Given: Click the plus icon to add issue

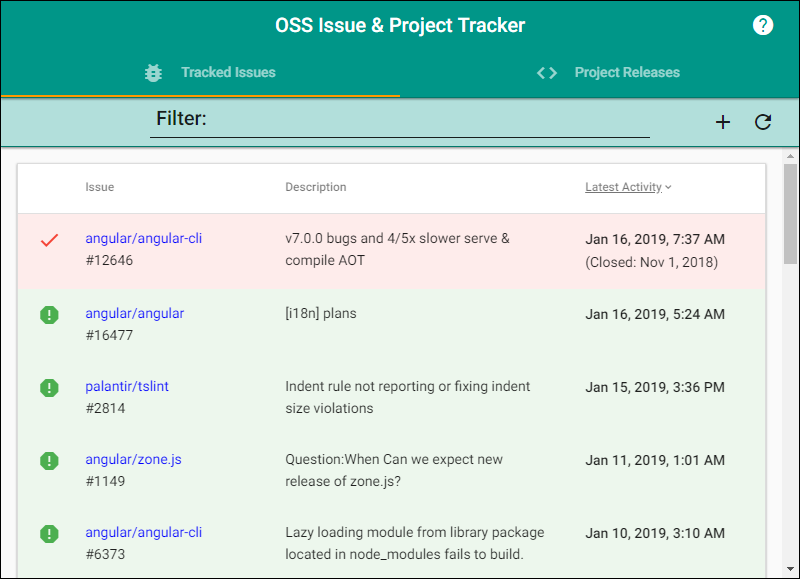Looking at the screenshot, I should point(722,122).
